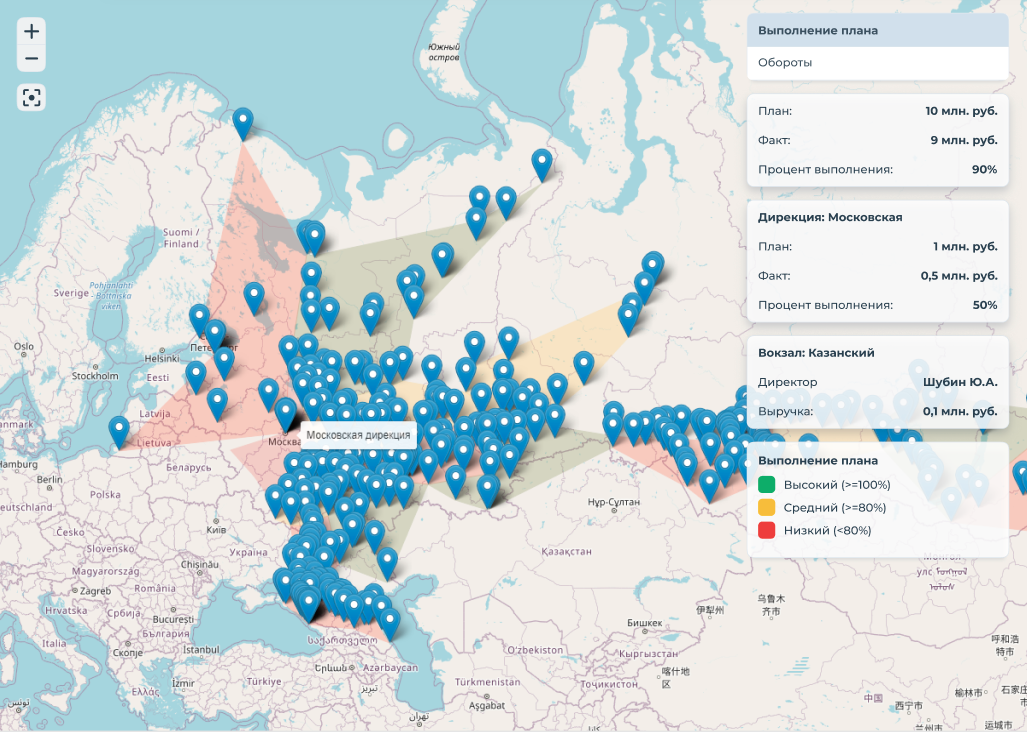The image size is (1027, 732).
Task: Click the '50%' completion value
Action: click(984, 305)
